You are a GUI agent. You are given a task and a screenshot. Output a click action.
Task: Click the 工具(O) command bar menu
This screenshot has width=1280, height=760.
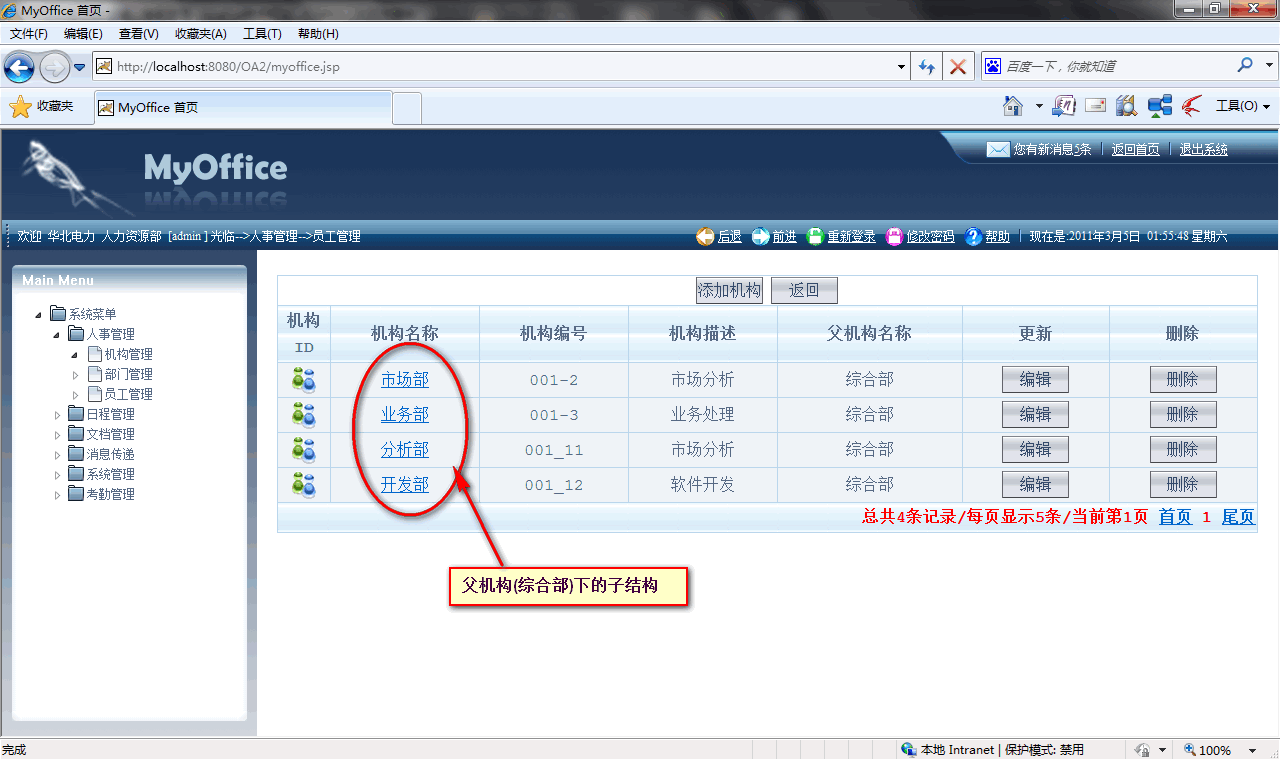tap(1242, 106)
